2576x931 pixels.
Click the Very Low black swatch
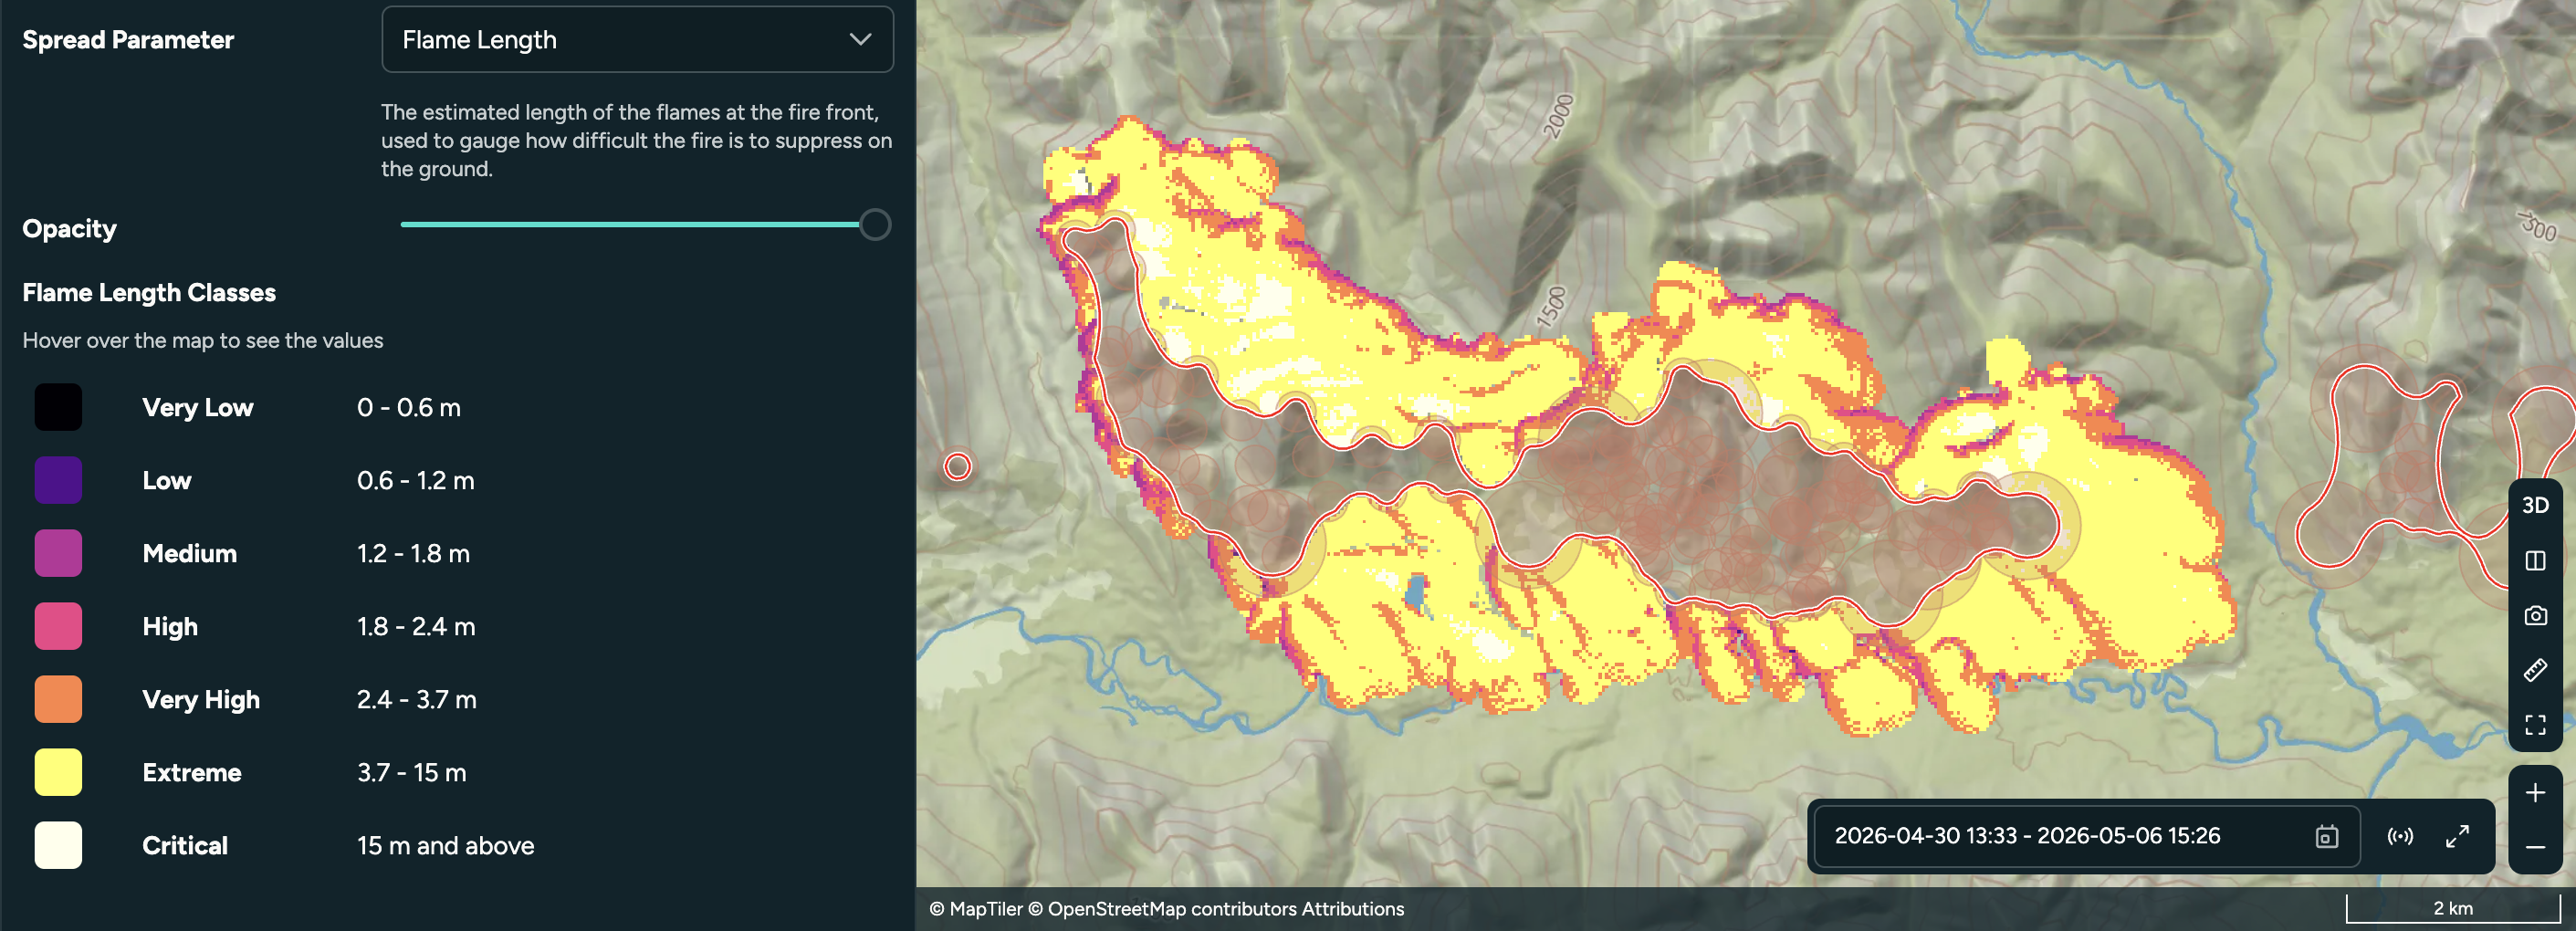(x=58, y=407)
